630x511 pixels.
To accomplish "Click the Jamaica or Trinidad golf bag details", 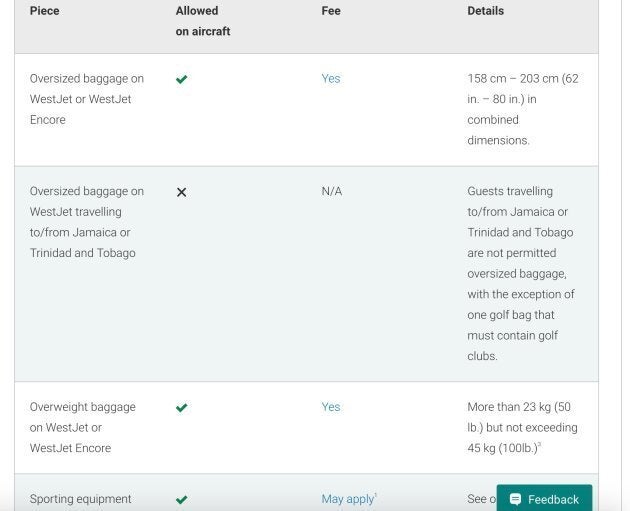I will (520, 273).
